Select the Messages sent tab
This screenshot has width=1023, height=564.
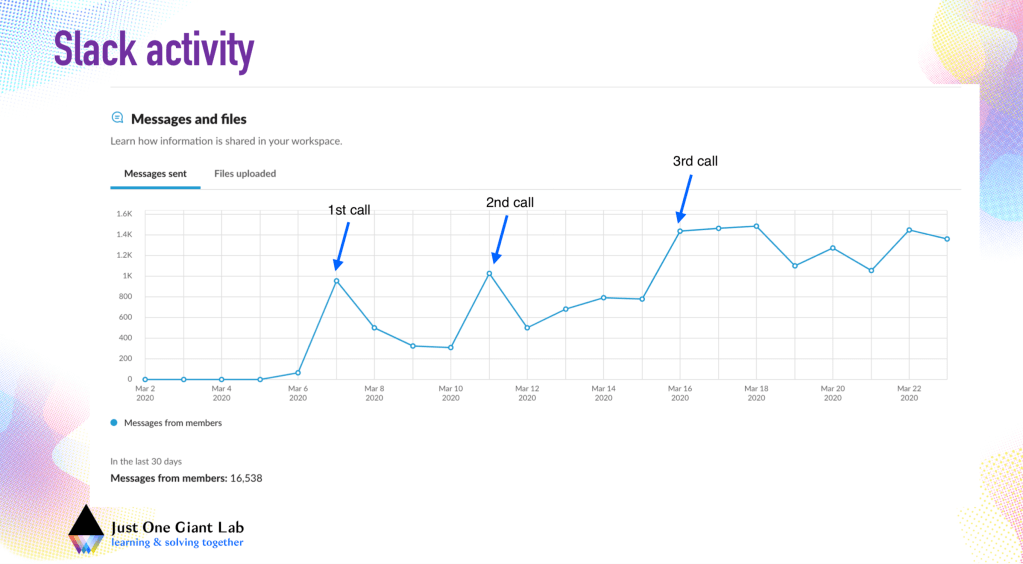point(155,174)
